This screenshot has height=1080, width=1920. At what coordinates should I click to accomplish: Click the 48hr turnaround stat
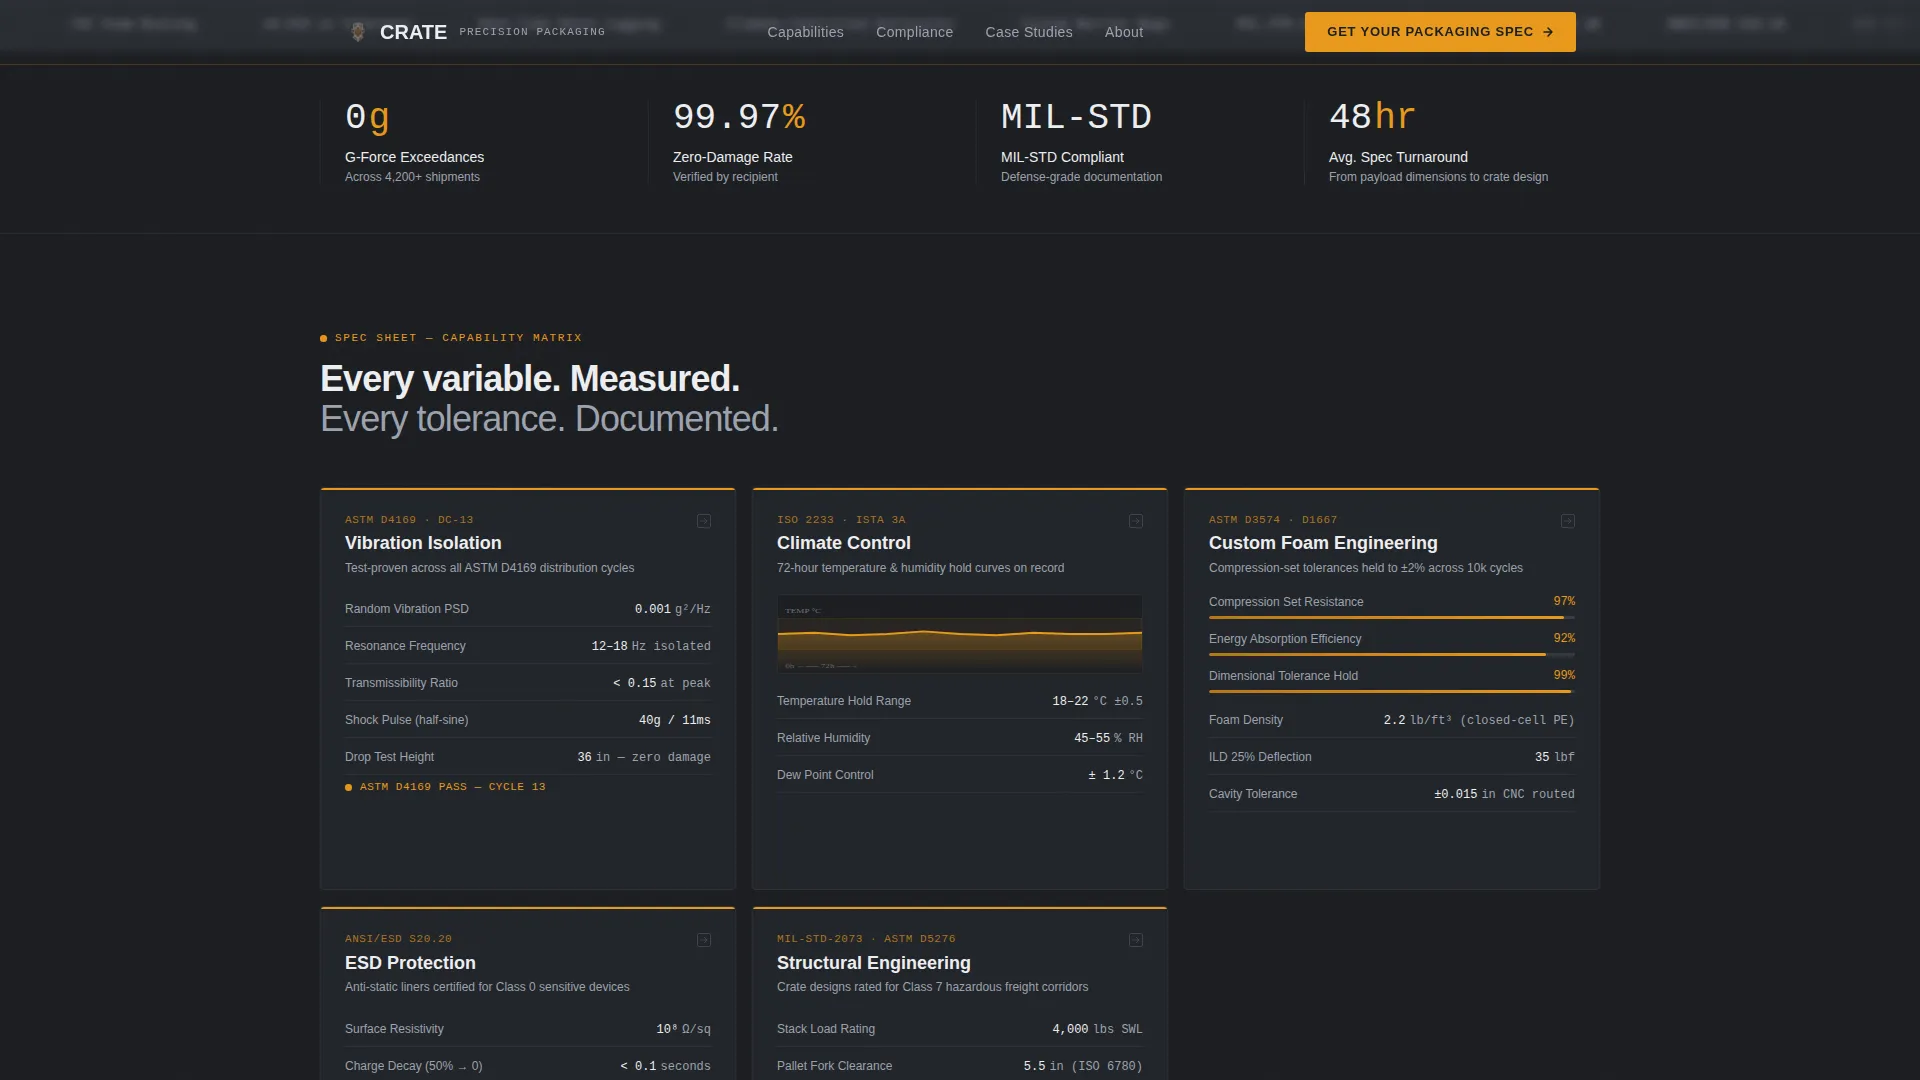click(1372, 117)
